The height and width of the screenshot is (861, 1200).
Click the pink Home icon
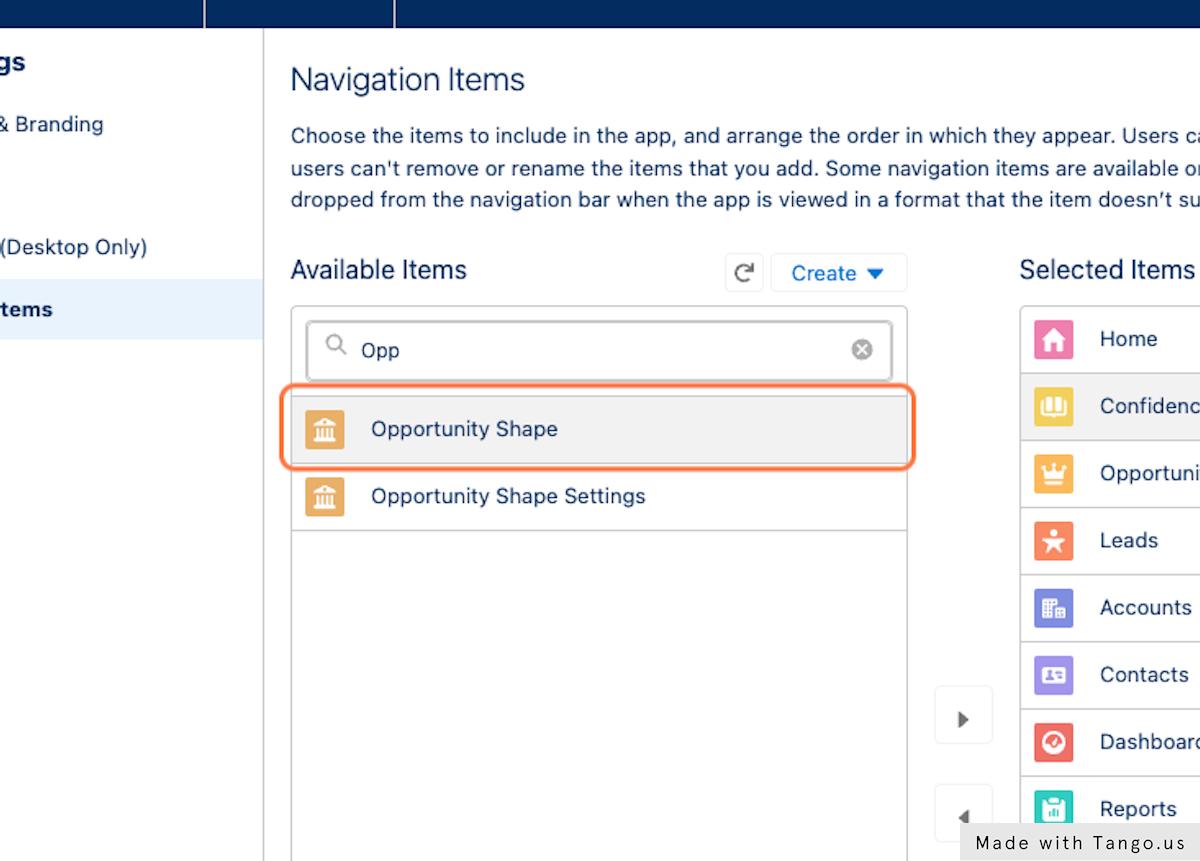[1054, 339]
